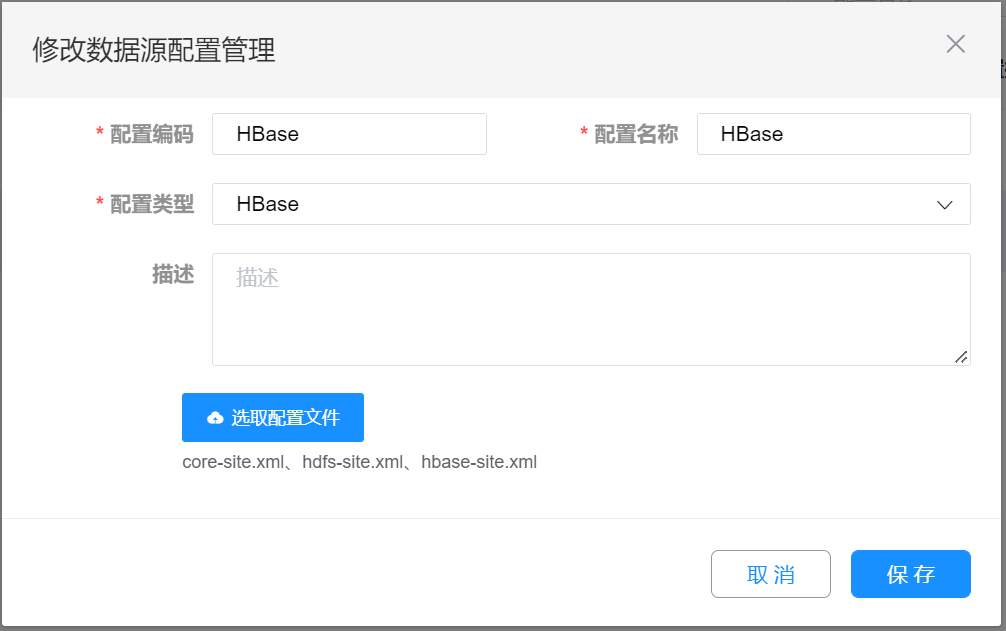Select the hdfs-site.xml file name

coord(352,462)
